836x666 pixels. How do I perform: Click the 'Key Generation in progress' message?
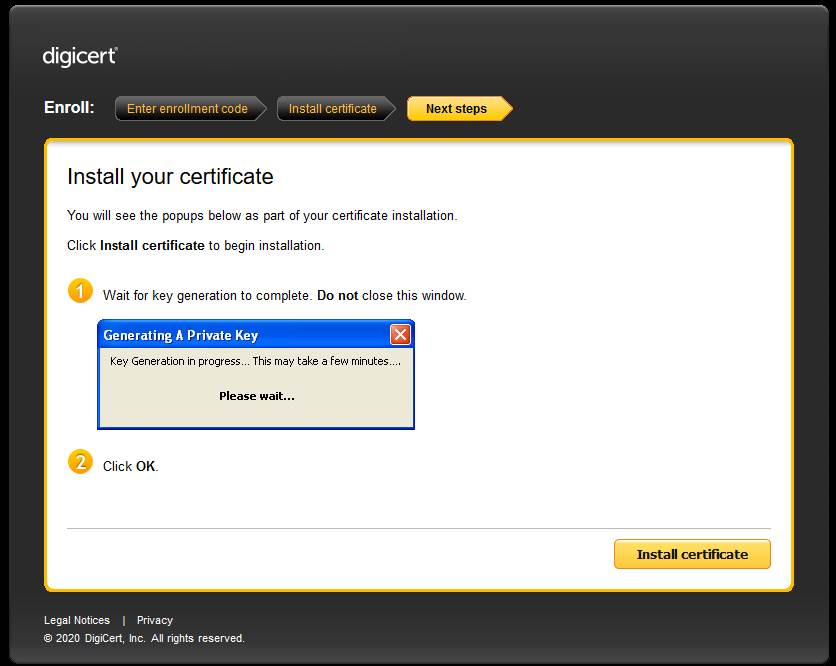(255, 361)
